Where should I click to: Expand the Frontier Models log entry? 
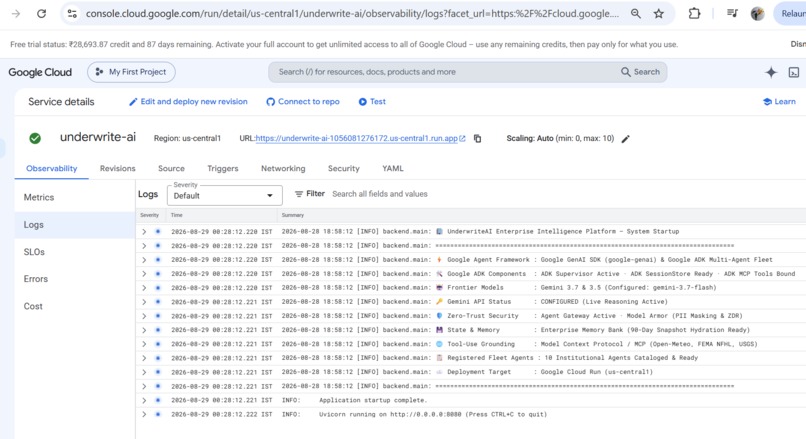click(x=144, y=288)
